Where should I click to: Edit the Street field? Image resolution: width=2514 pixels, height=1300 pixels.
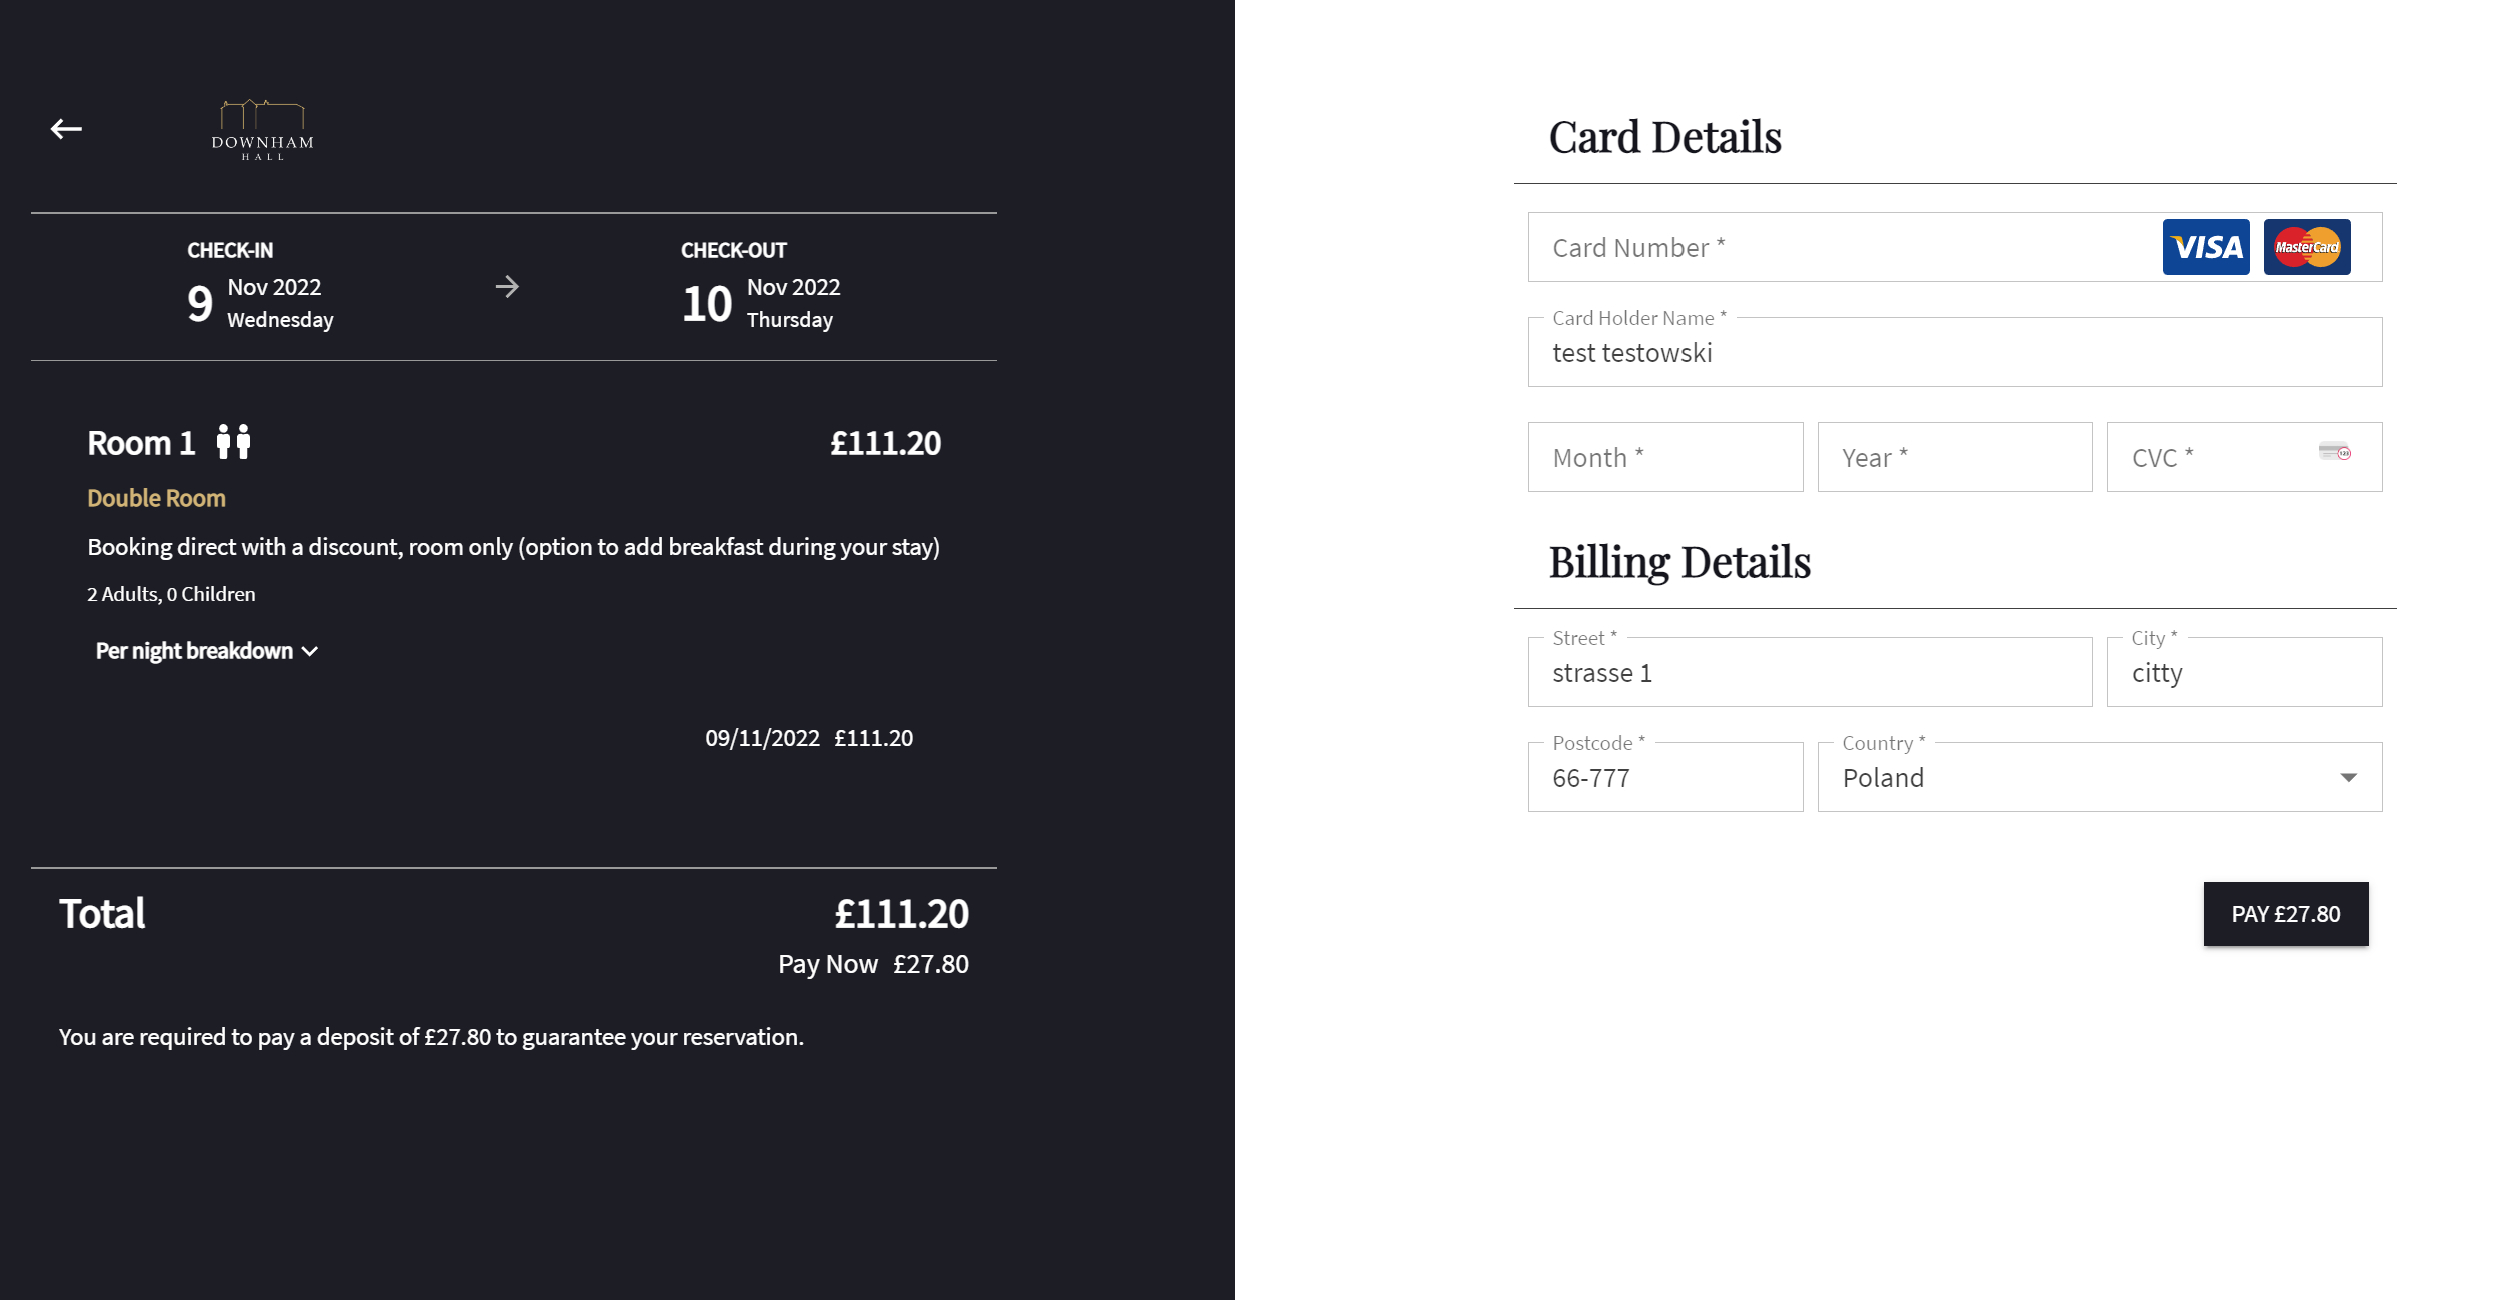click(x=1809, y=673)
